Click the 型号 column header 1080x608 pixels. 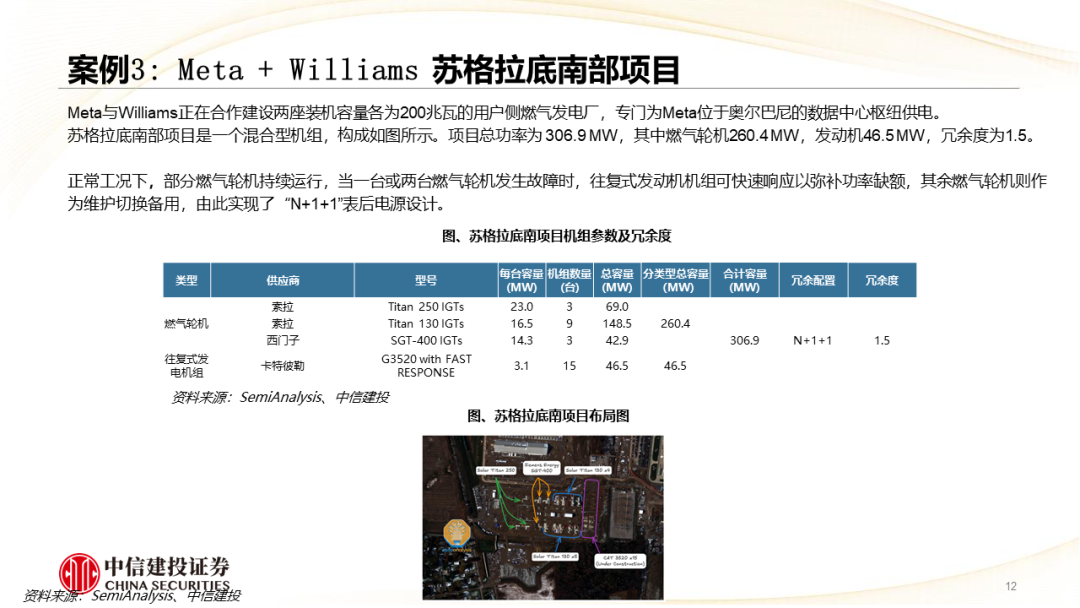[x=426, y=280]
